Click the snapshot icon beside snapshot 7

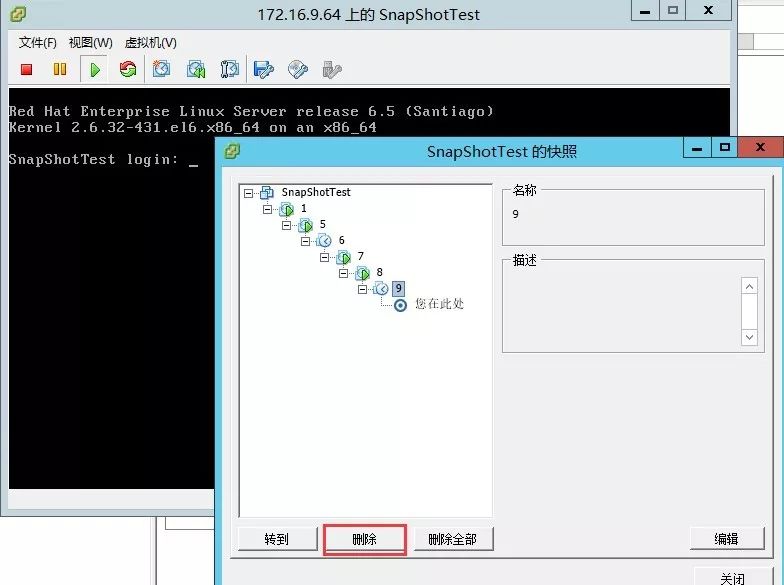pyautogui.click(x=344, y=257)
